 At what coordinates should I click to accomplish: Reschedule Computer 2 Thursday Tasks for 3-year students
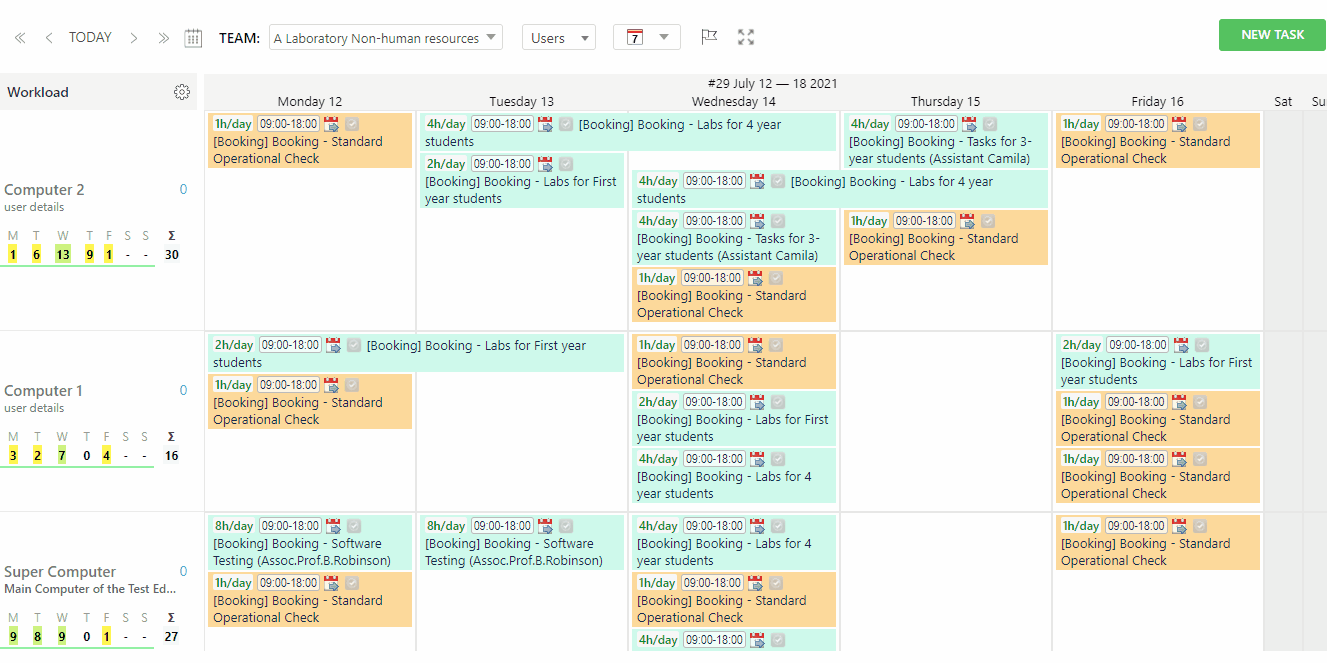(969, 124)
